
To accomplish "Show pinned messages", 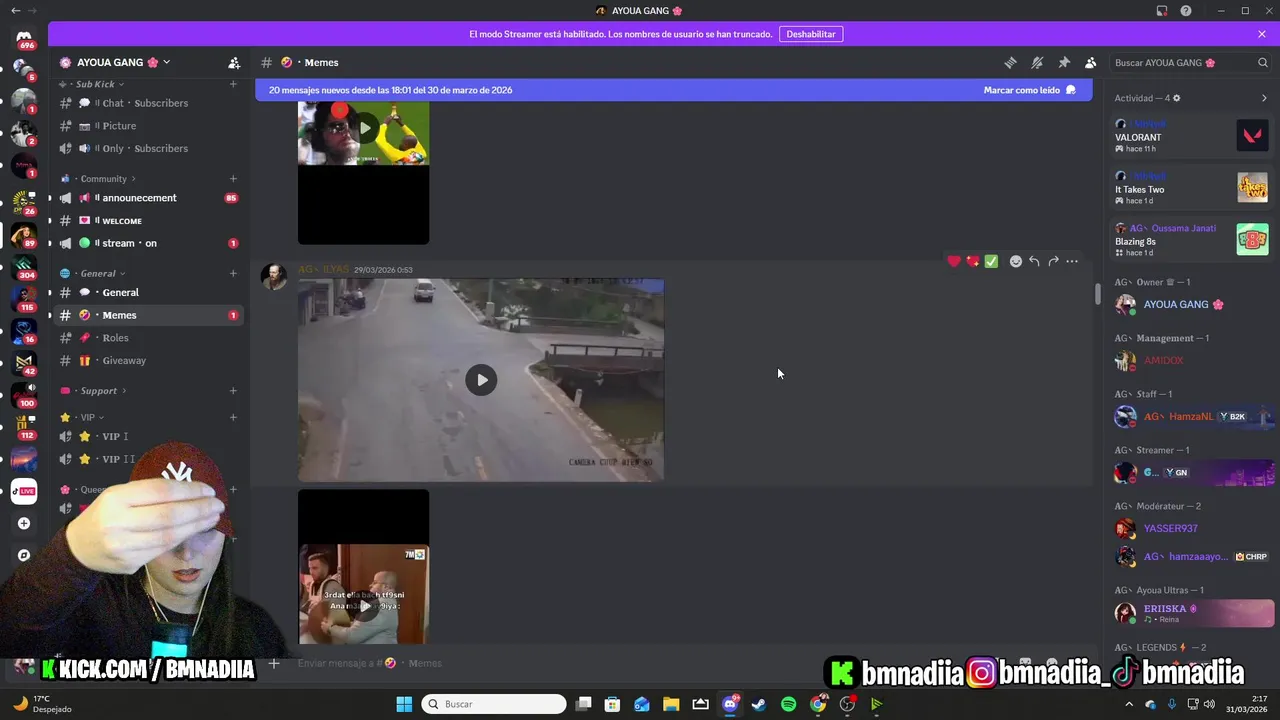I will pos(1064,62).
